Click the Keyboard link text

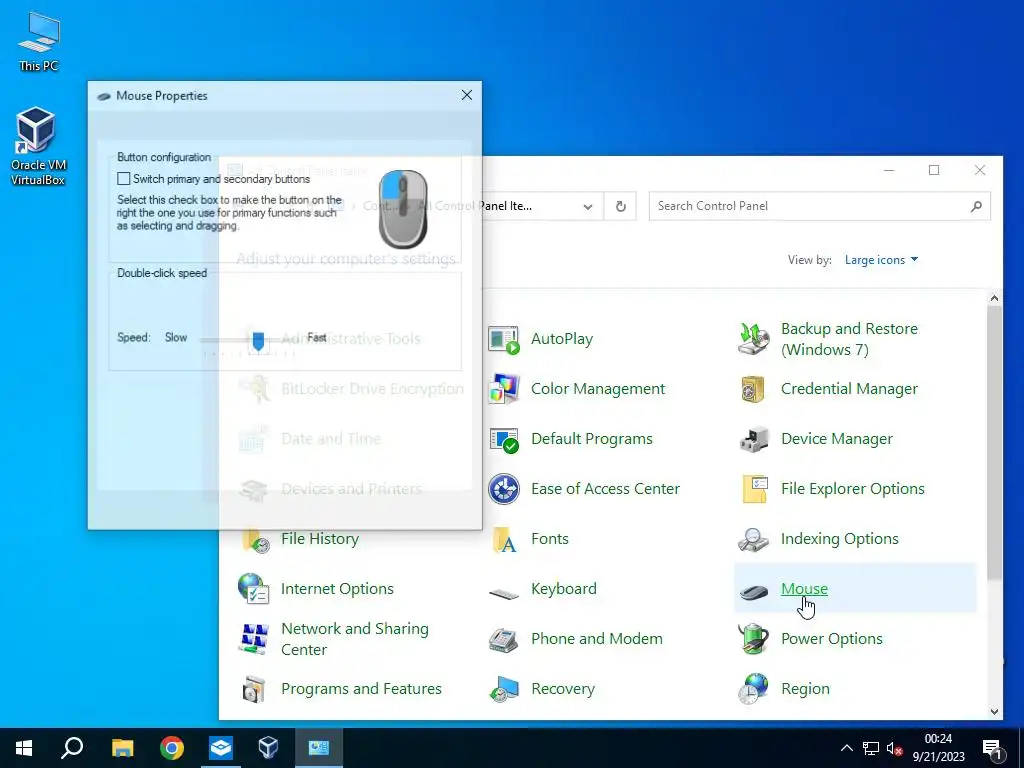coord(564,589)
